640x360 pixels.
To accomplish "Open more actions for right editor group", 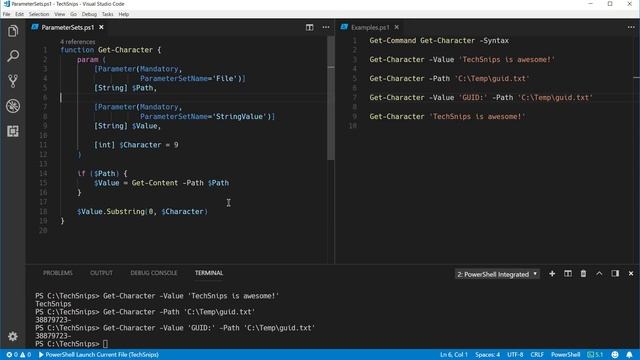I will [x=631, y=27].
